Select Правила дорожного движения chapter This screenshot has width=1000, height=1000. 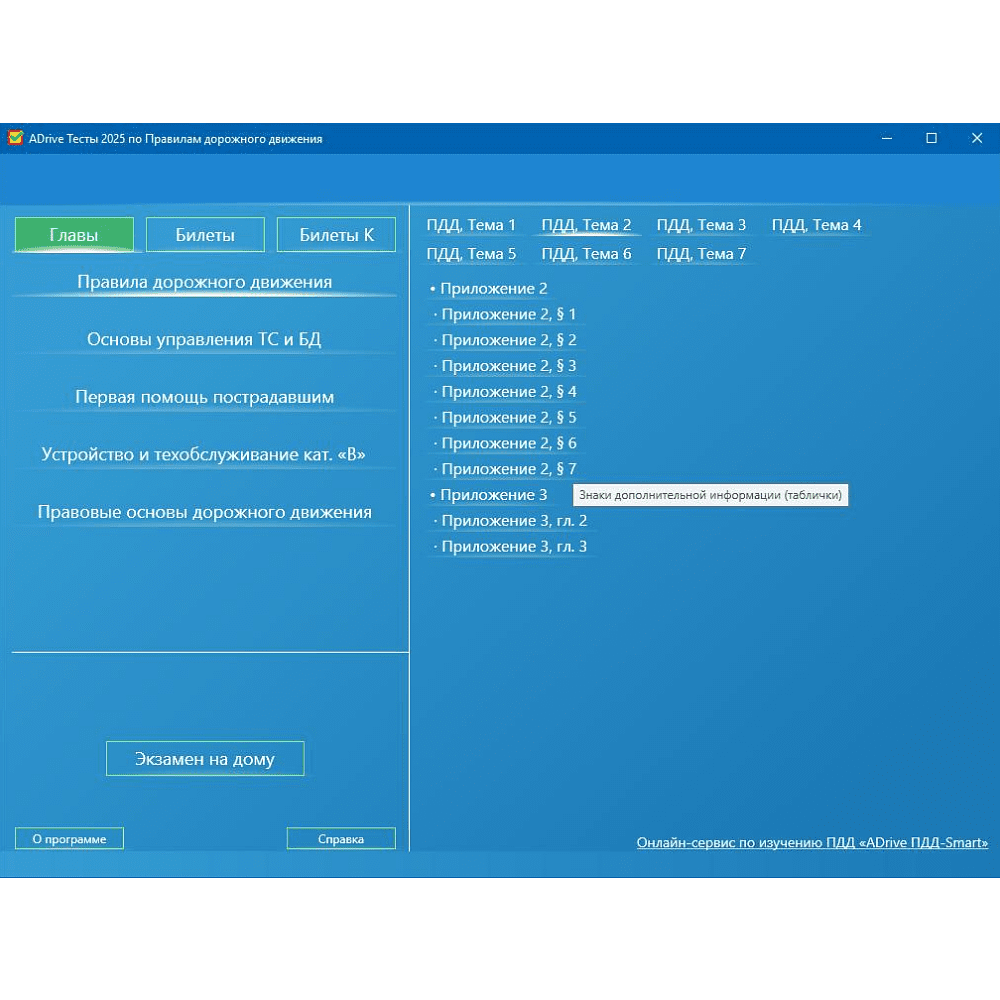pyautogui.click(x=204, y=282)
